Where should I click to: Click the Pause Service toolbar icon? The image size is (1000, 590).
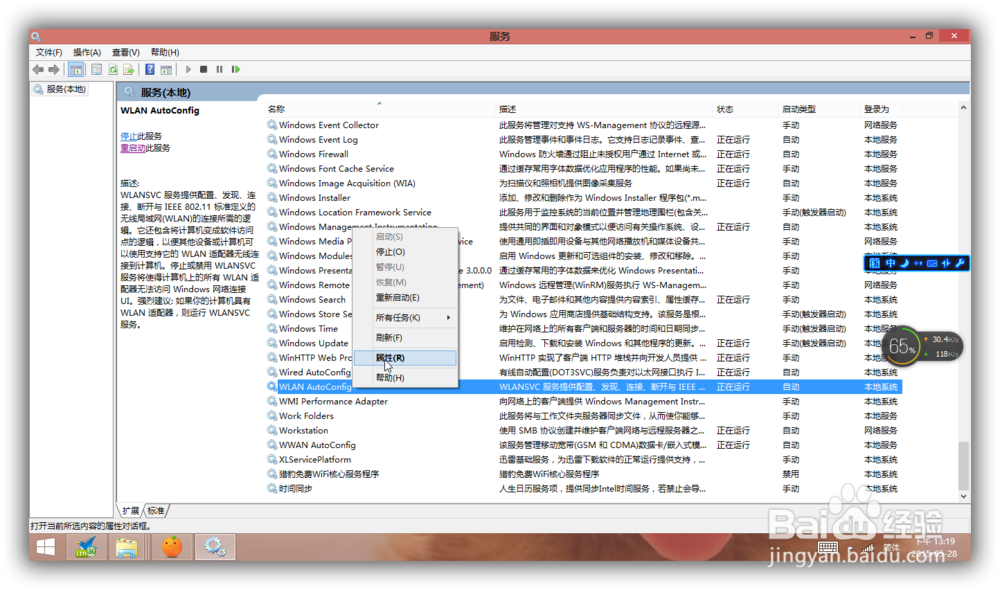(219, 70)
